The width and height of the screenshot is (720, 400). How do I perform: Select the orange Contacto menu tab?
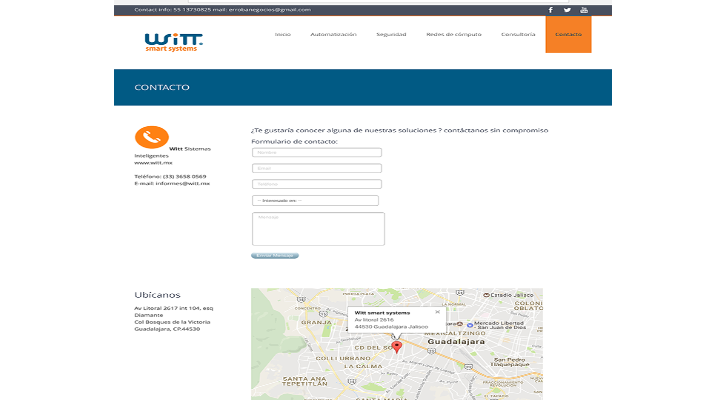click(x=568, y=34)
